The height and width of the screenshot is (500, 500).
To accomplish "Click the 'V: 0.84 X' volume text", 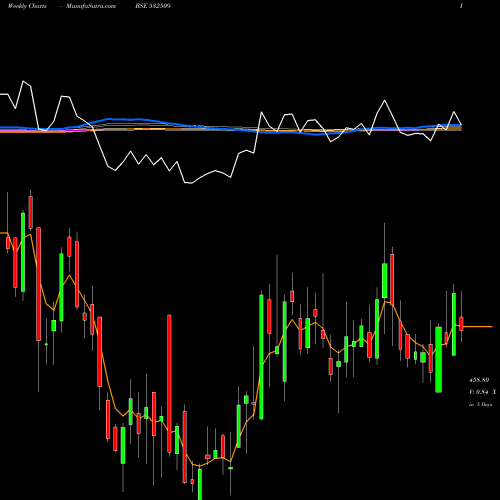I will coord(482,392).
